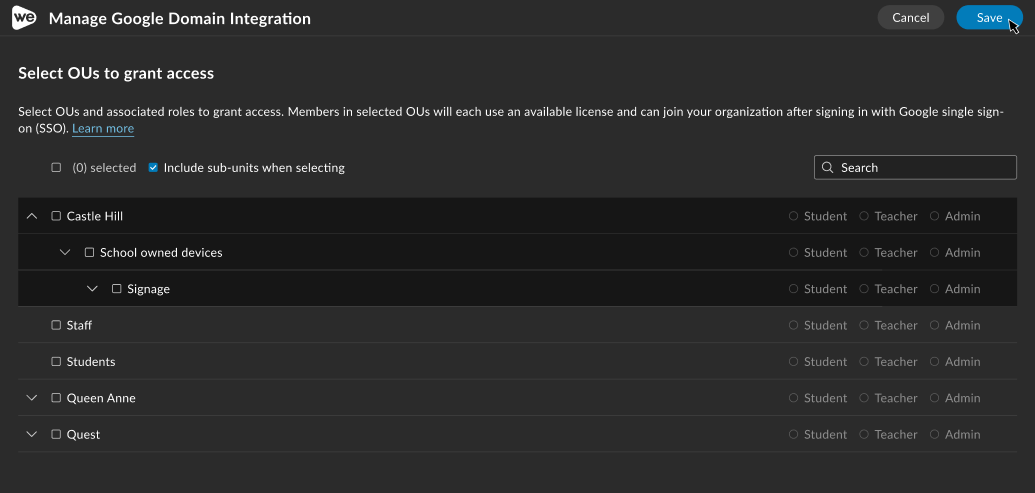
Task: Select Admin role for School owned devices
Action: tap(935, 252)
